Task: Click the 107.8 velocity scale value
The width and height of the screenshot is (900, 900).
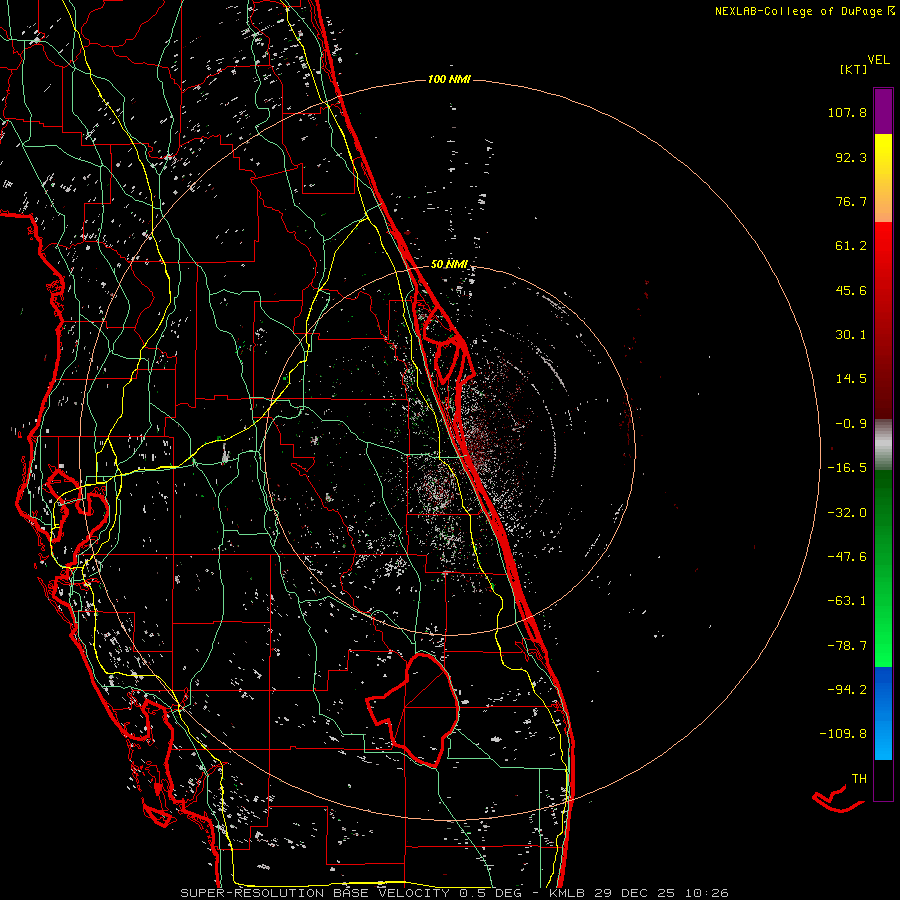Action: click(x=847, y=112)
